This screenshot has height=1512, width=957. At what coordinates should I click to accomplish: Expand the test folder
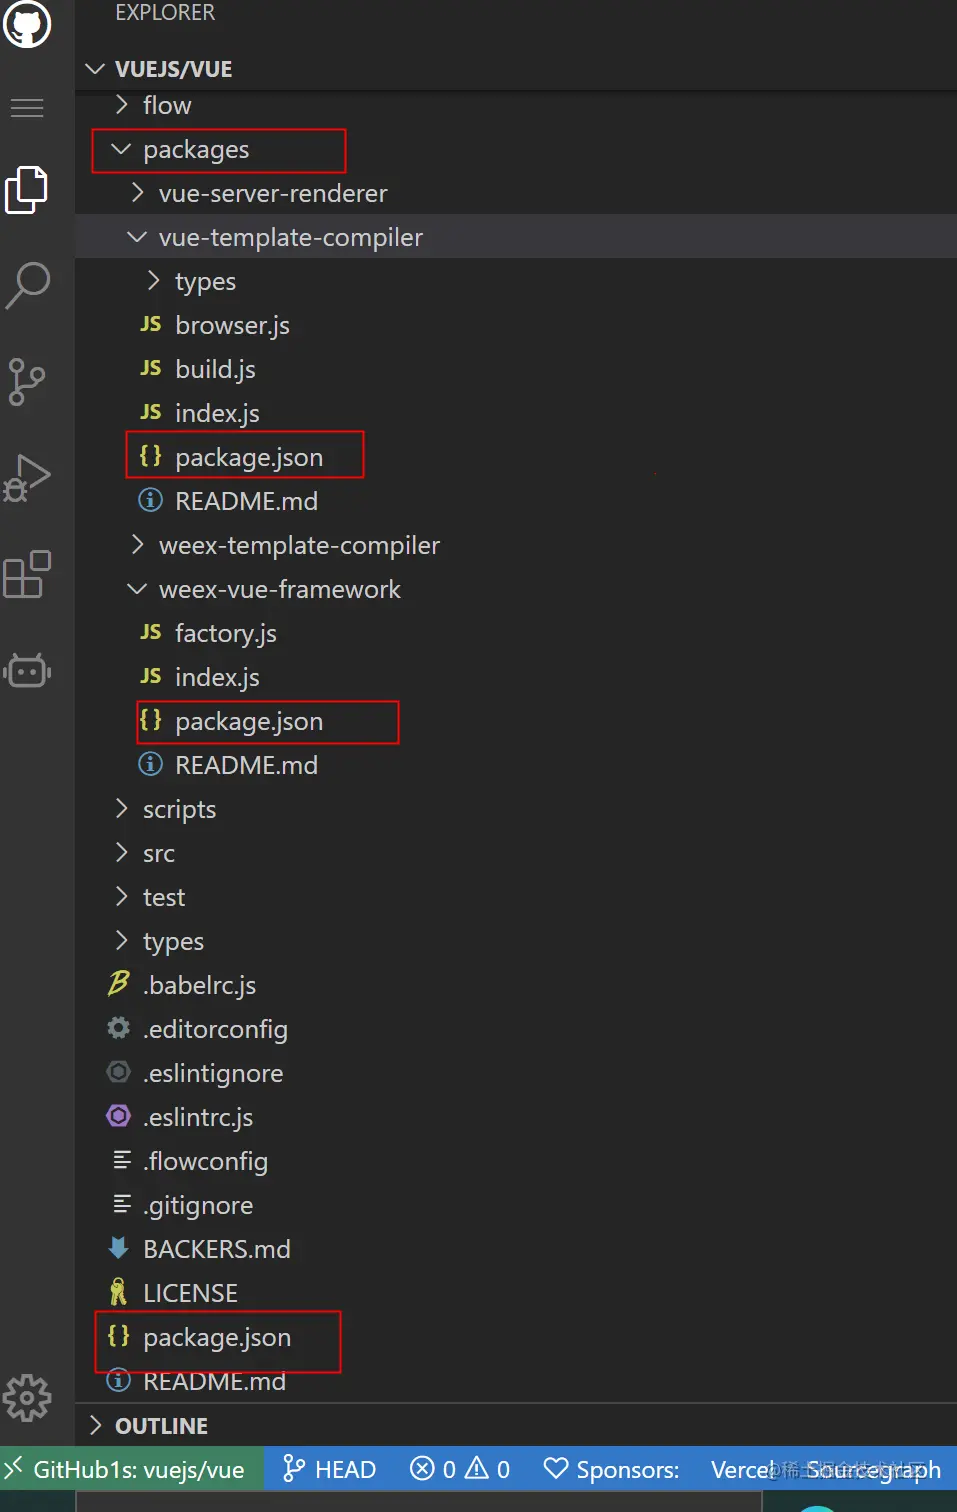516,897
